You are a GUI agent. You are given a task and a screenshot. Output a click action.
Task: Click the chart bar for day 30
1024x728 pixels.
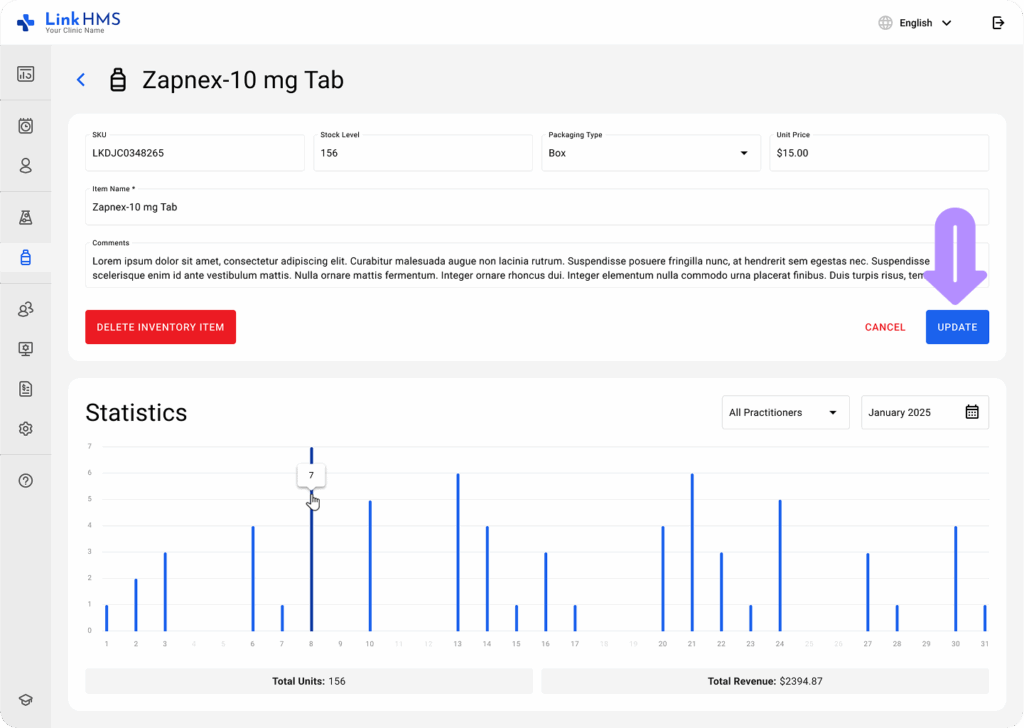coord(955,578)
